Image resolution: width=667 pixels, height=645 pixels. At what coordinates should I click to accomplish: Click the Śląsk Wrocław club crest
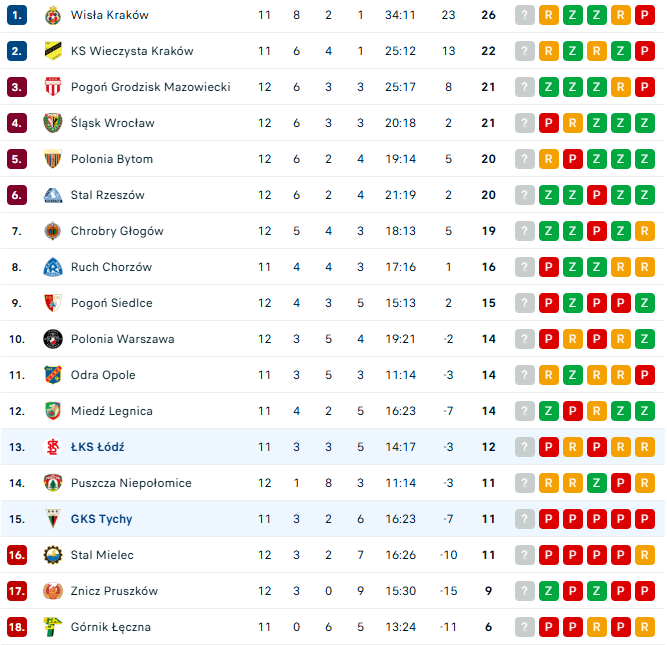pos(53,123)
